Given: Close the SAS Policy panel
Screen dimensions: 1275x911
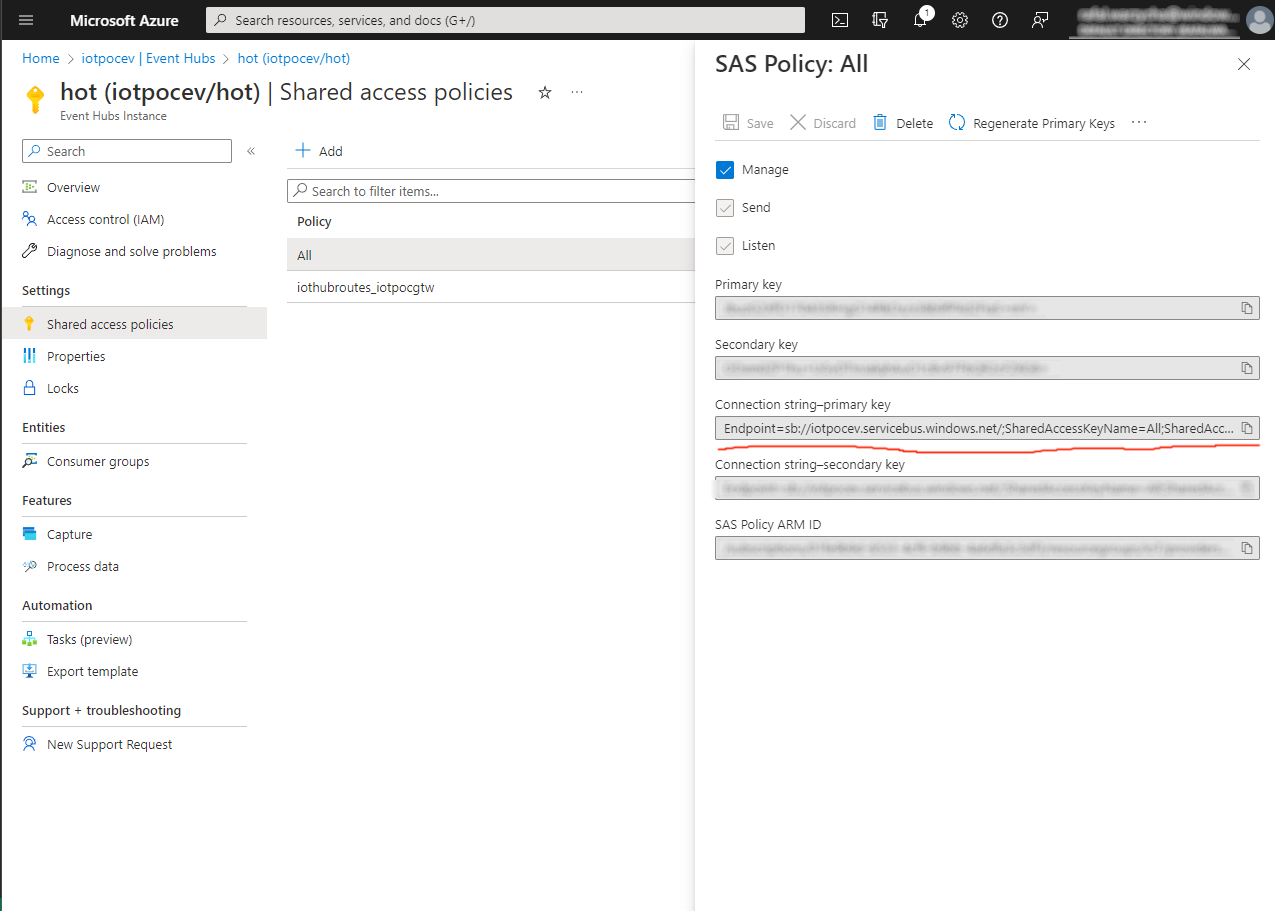Looking at the screenshot, I should [1244, 64].
